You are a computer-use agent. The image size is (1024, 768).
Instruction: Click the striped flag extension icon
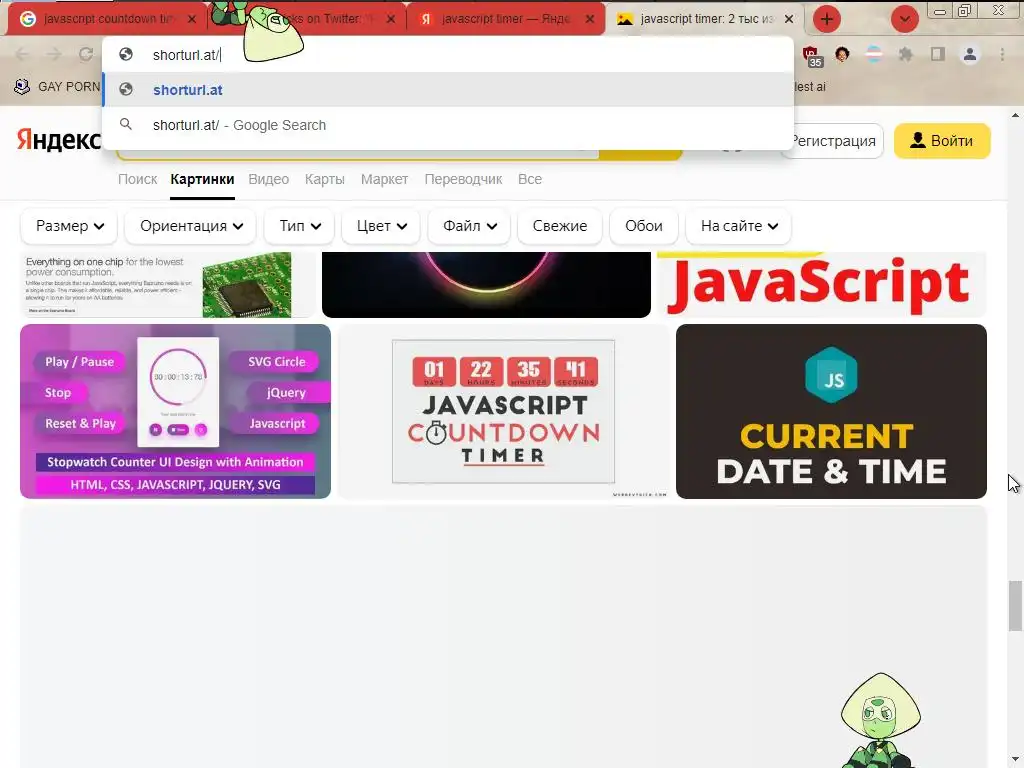tap(874, 54)
